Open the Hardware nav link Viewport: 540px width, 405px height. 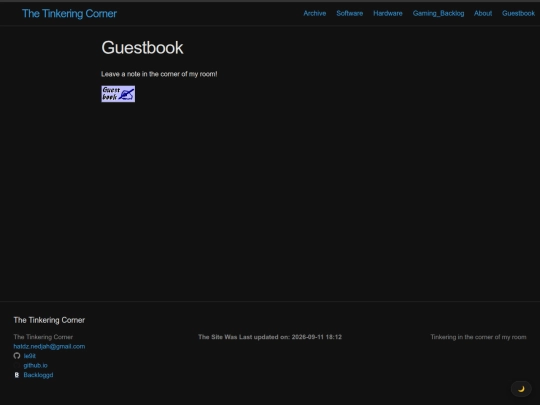point(387,13)
